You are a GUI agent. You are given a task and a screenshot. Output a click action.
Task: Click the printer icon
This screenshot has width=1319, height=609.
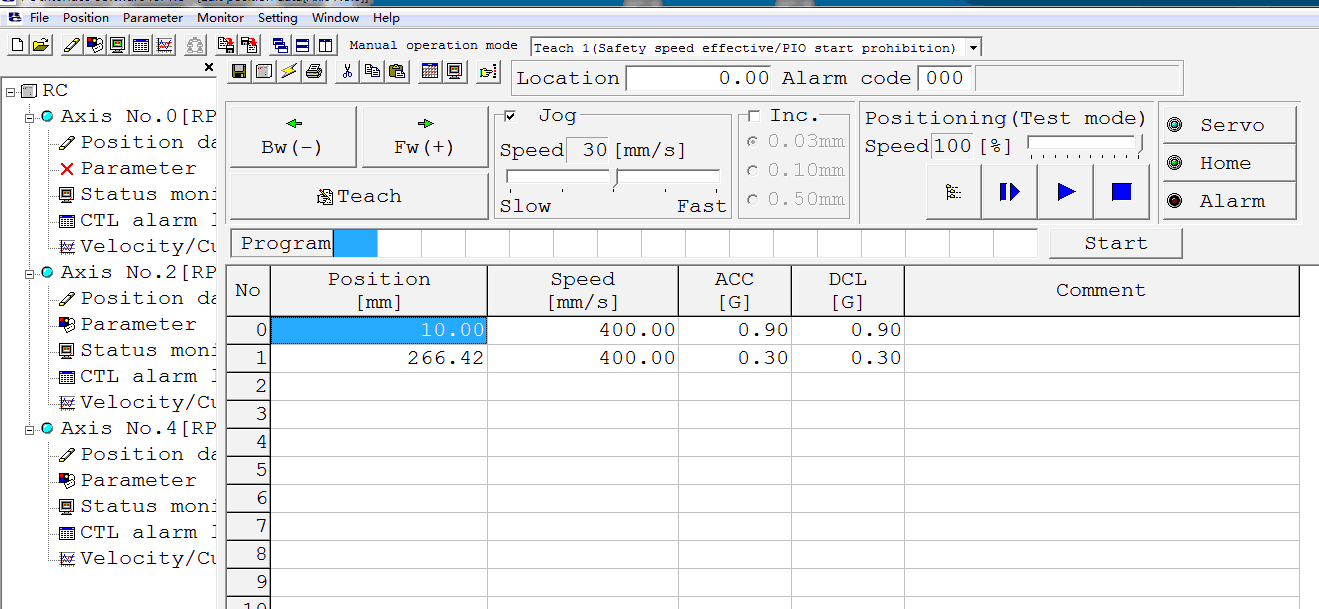pos(314,71)
